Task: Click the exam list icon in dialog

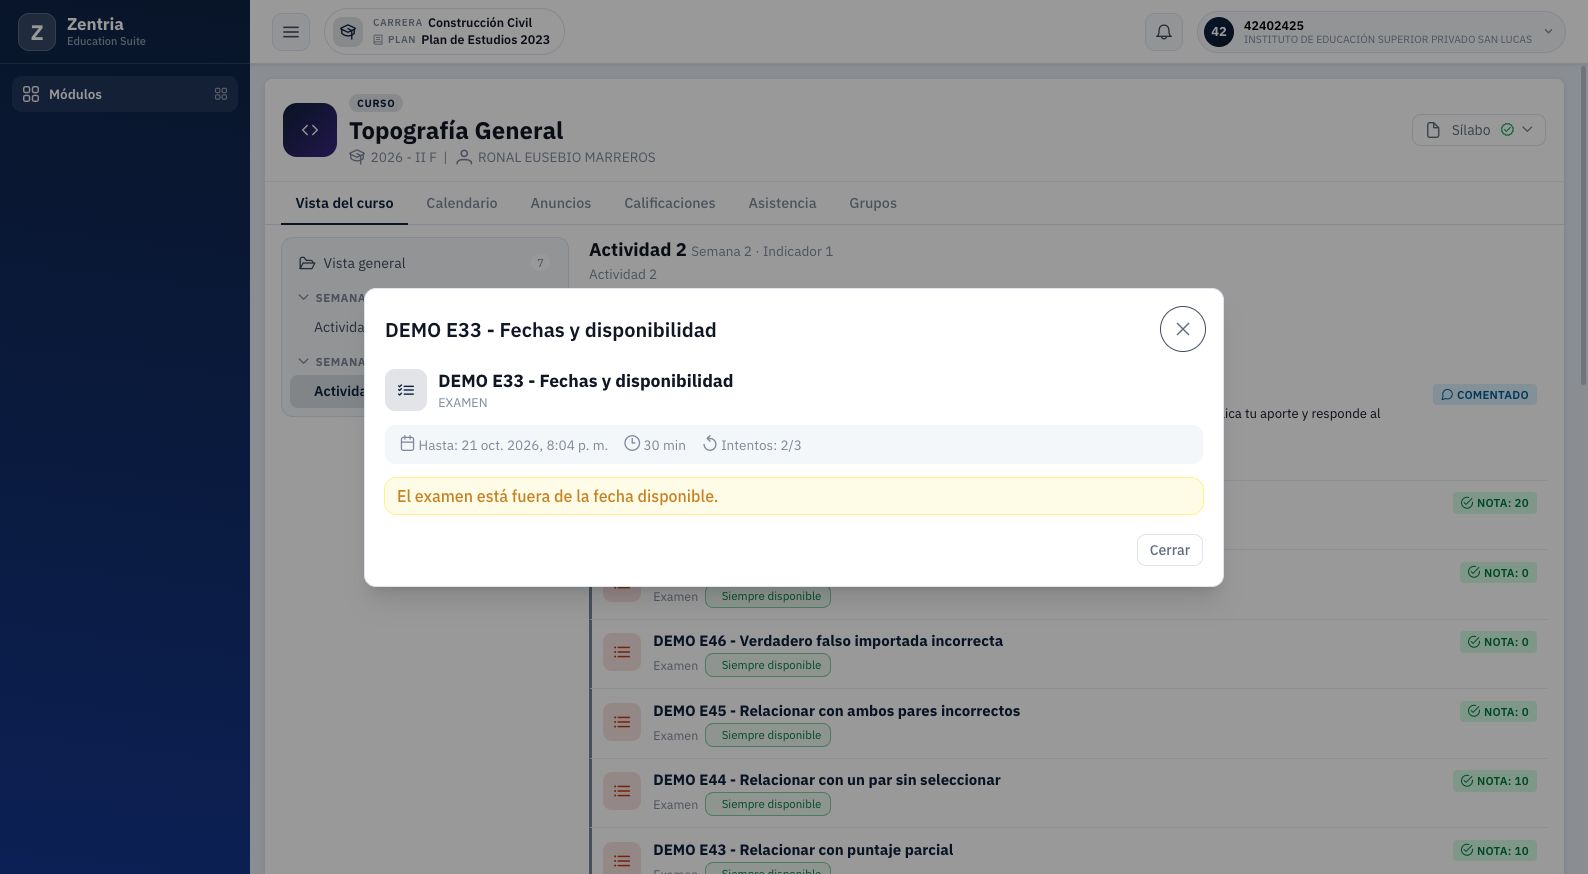Action: coord(406,390)
